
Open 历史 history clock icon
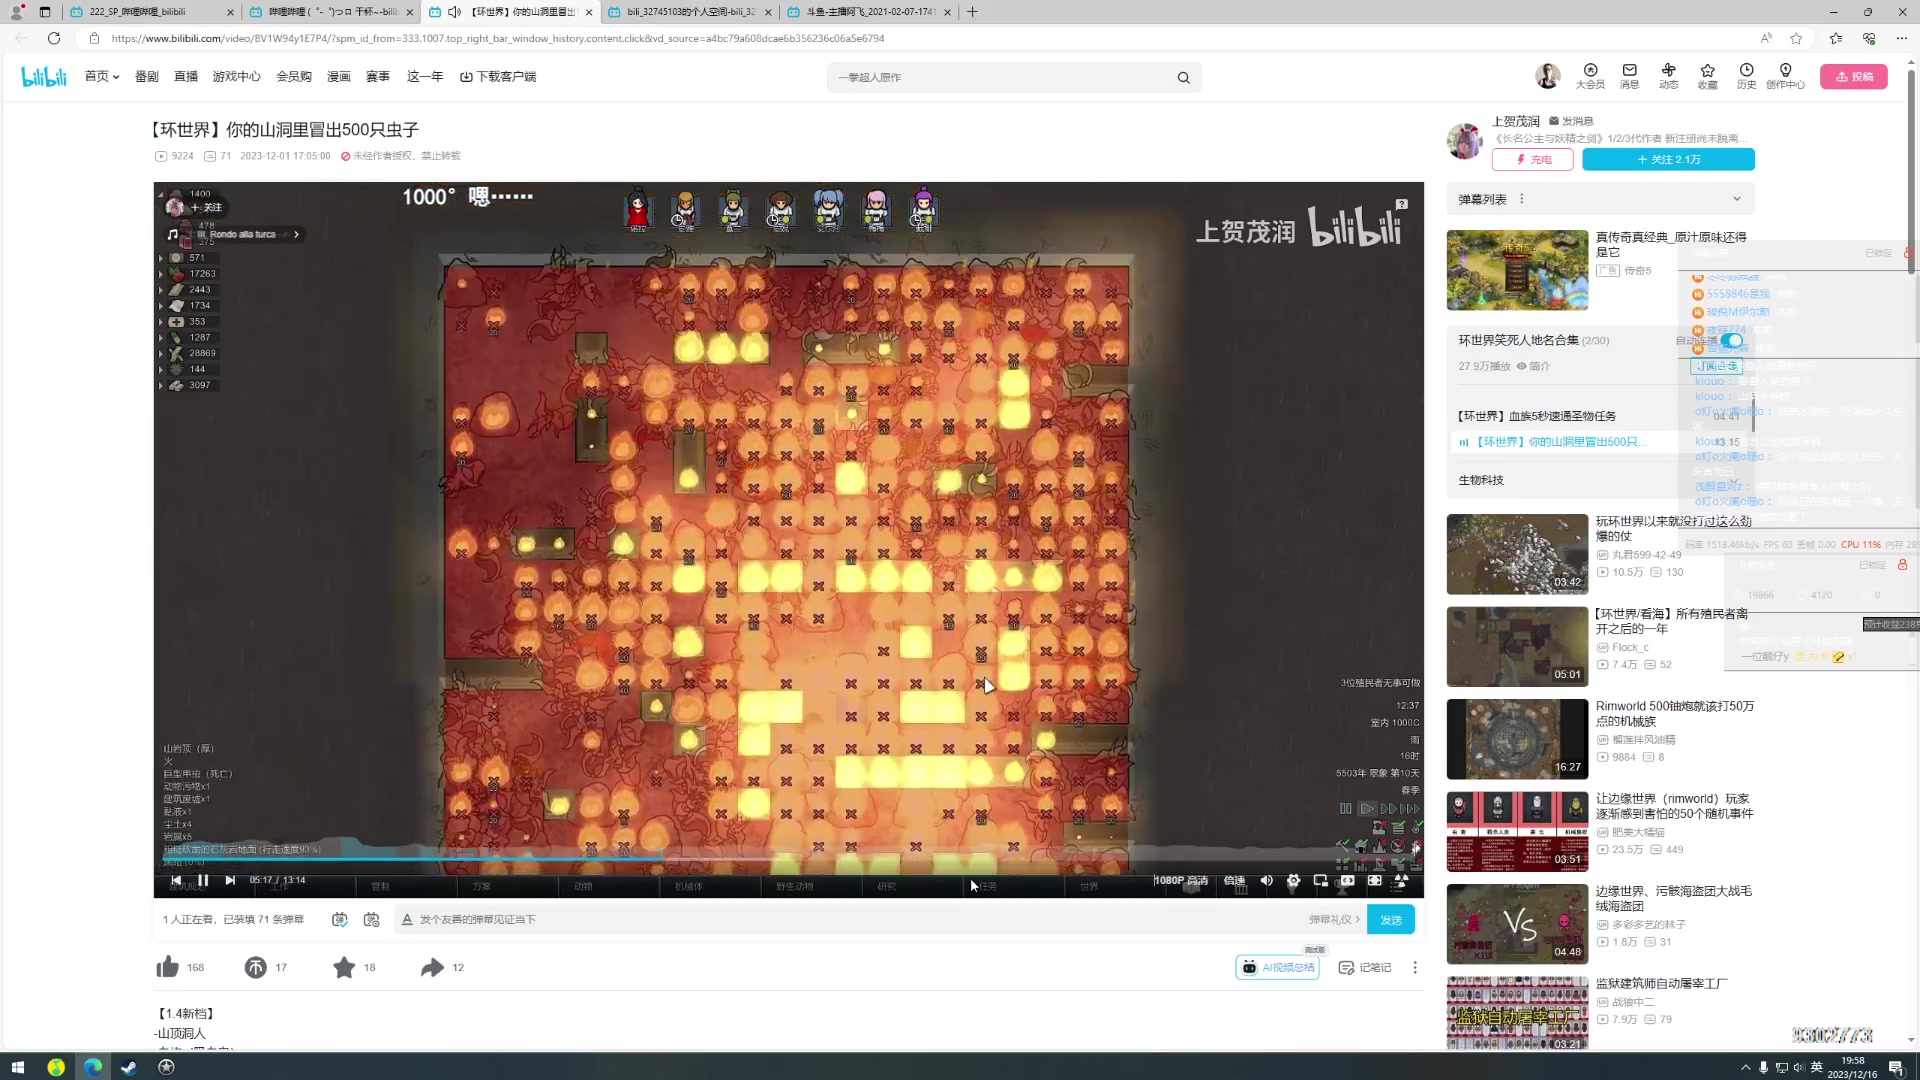click(x=1746, y=76)
